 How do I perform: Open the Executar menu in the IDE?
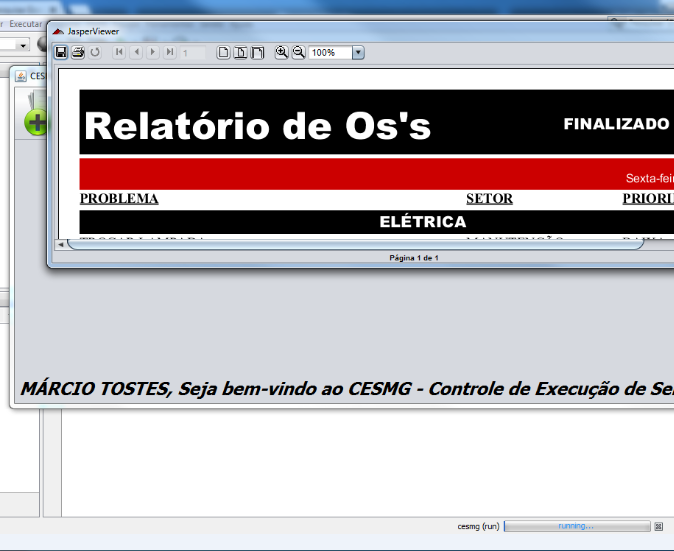(26, 24)
